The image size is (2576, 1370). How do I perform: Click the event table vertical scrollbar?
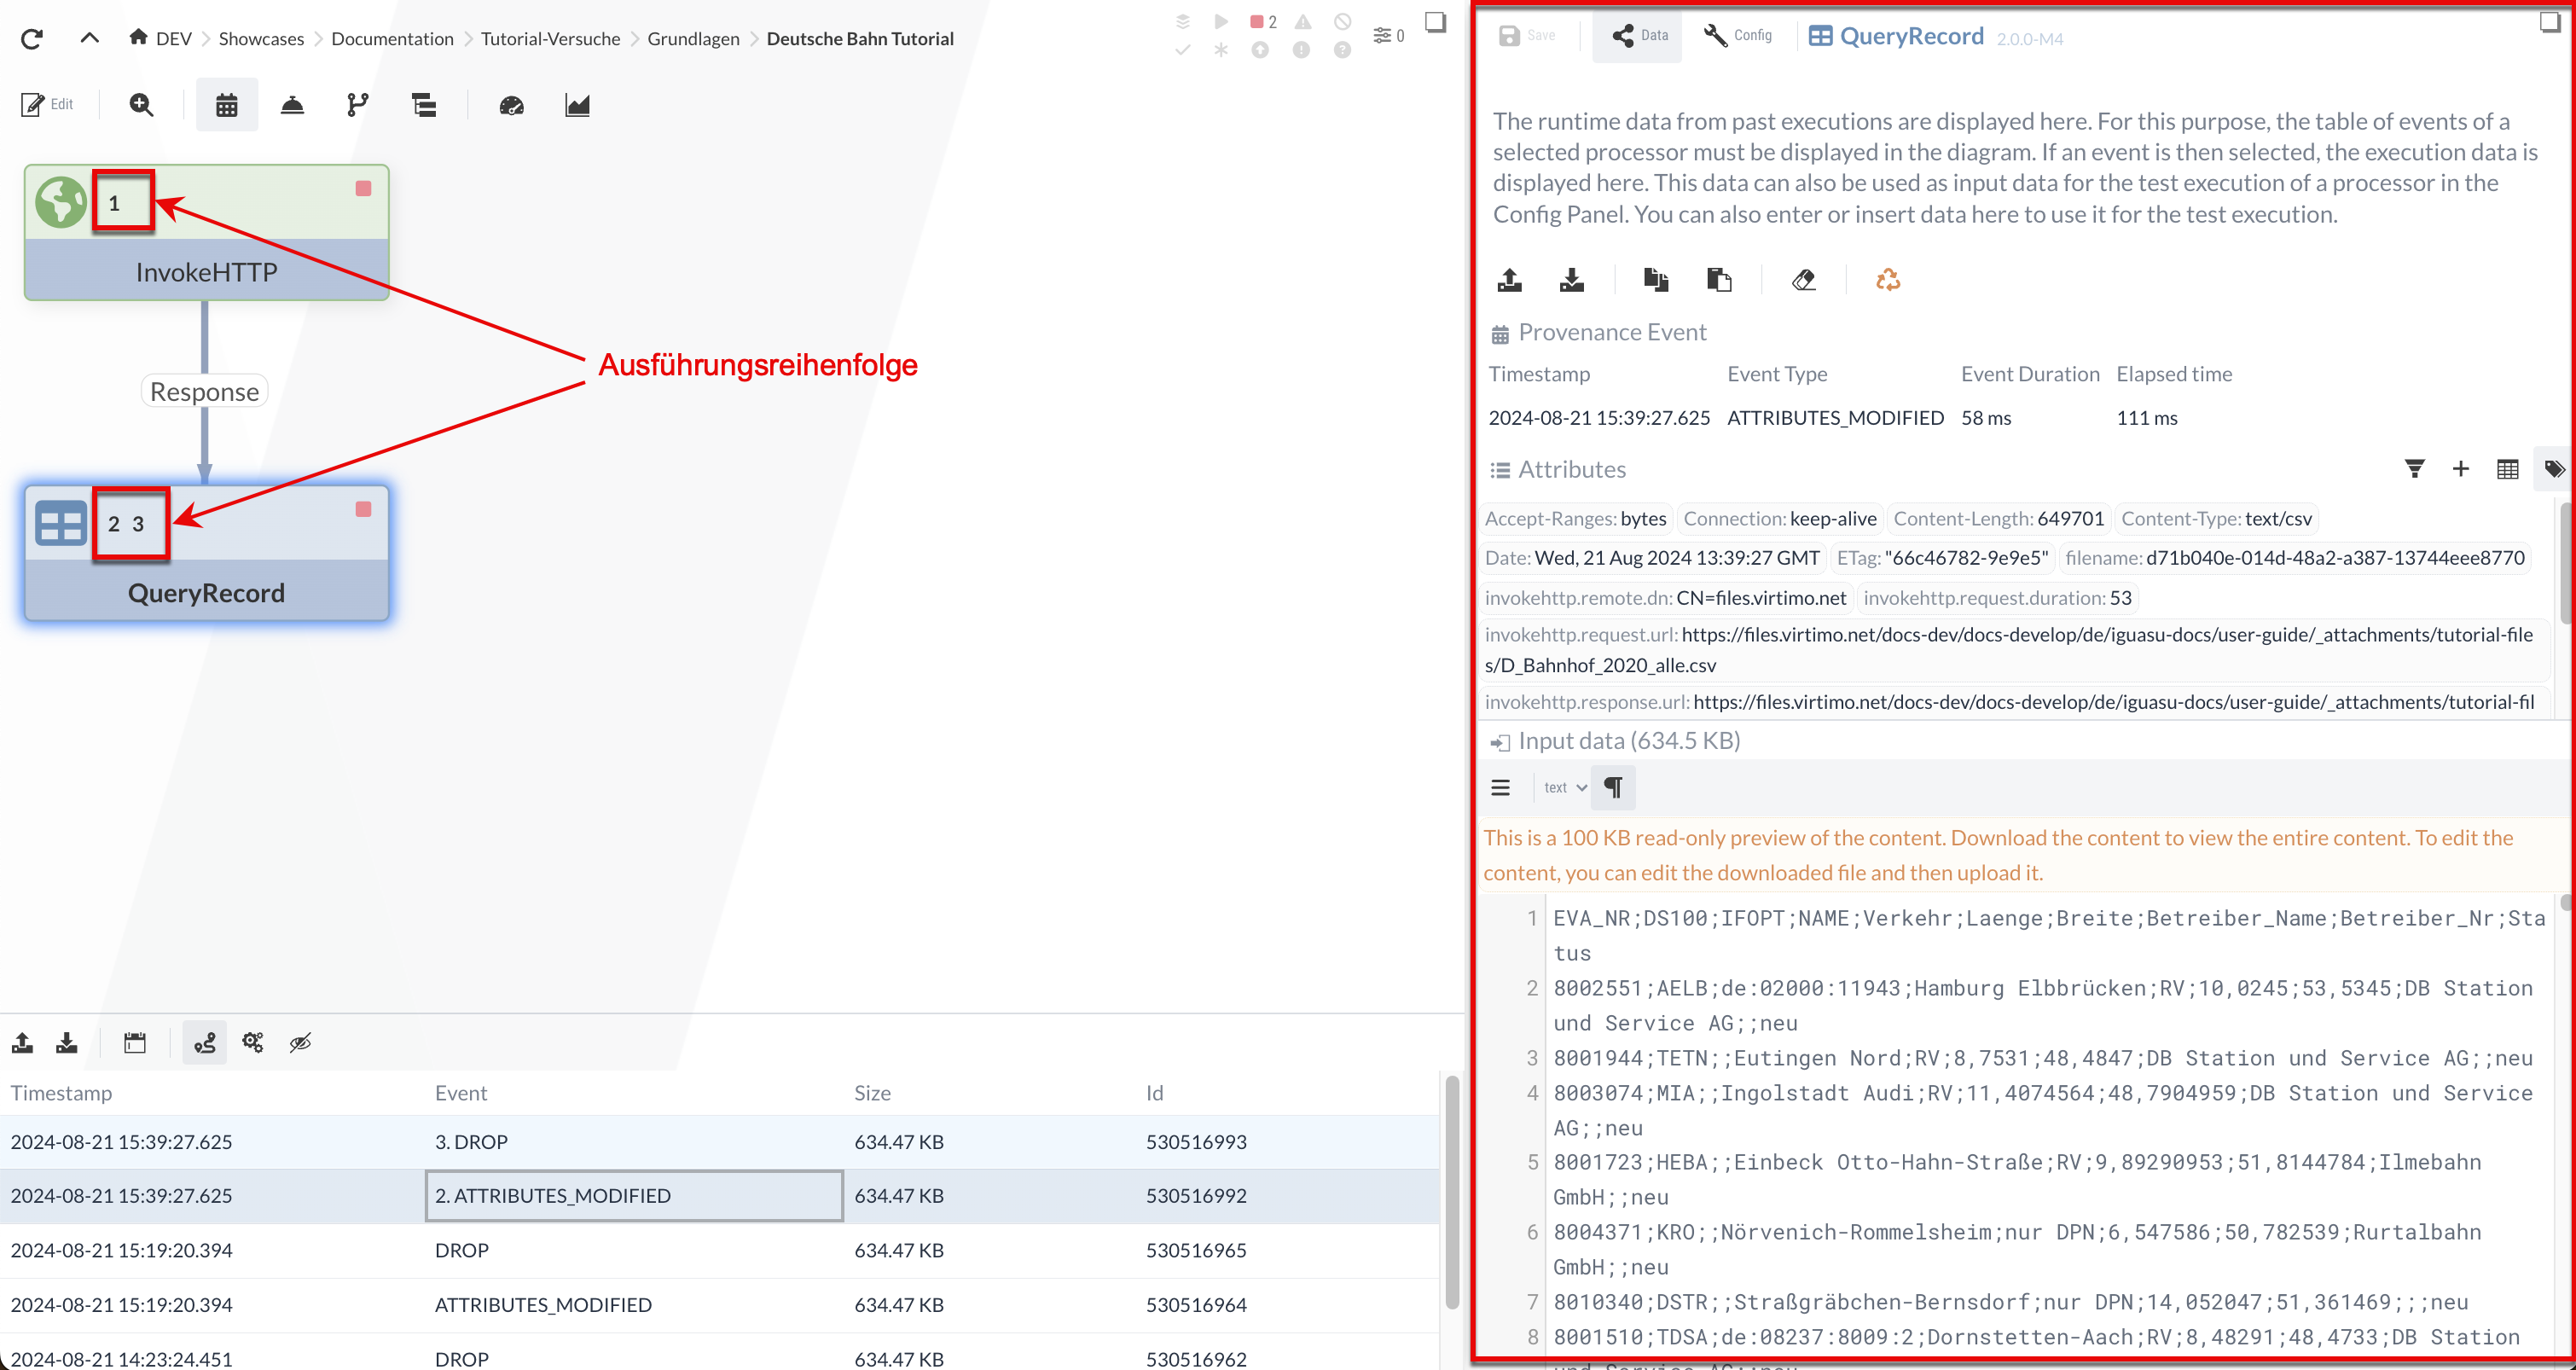[x=1452, y=1192]
